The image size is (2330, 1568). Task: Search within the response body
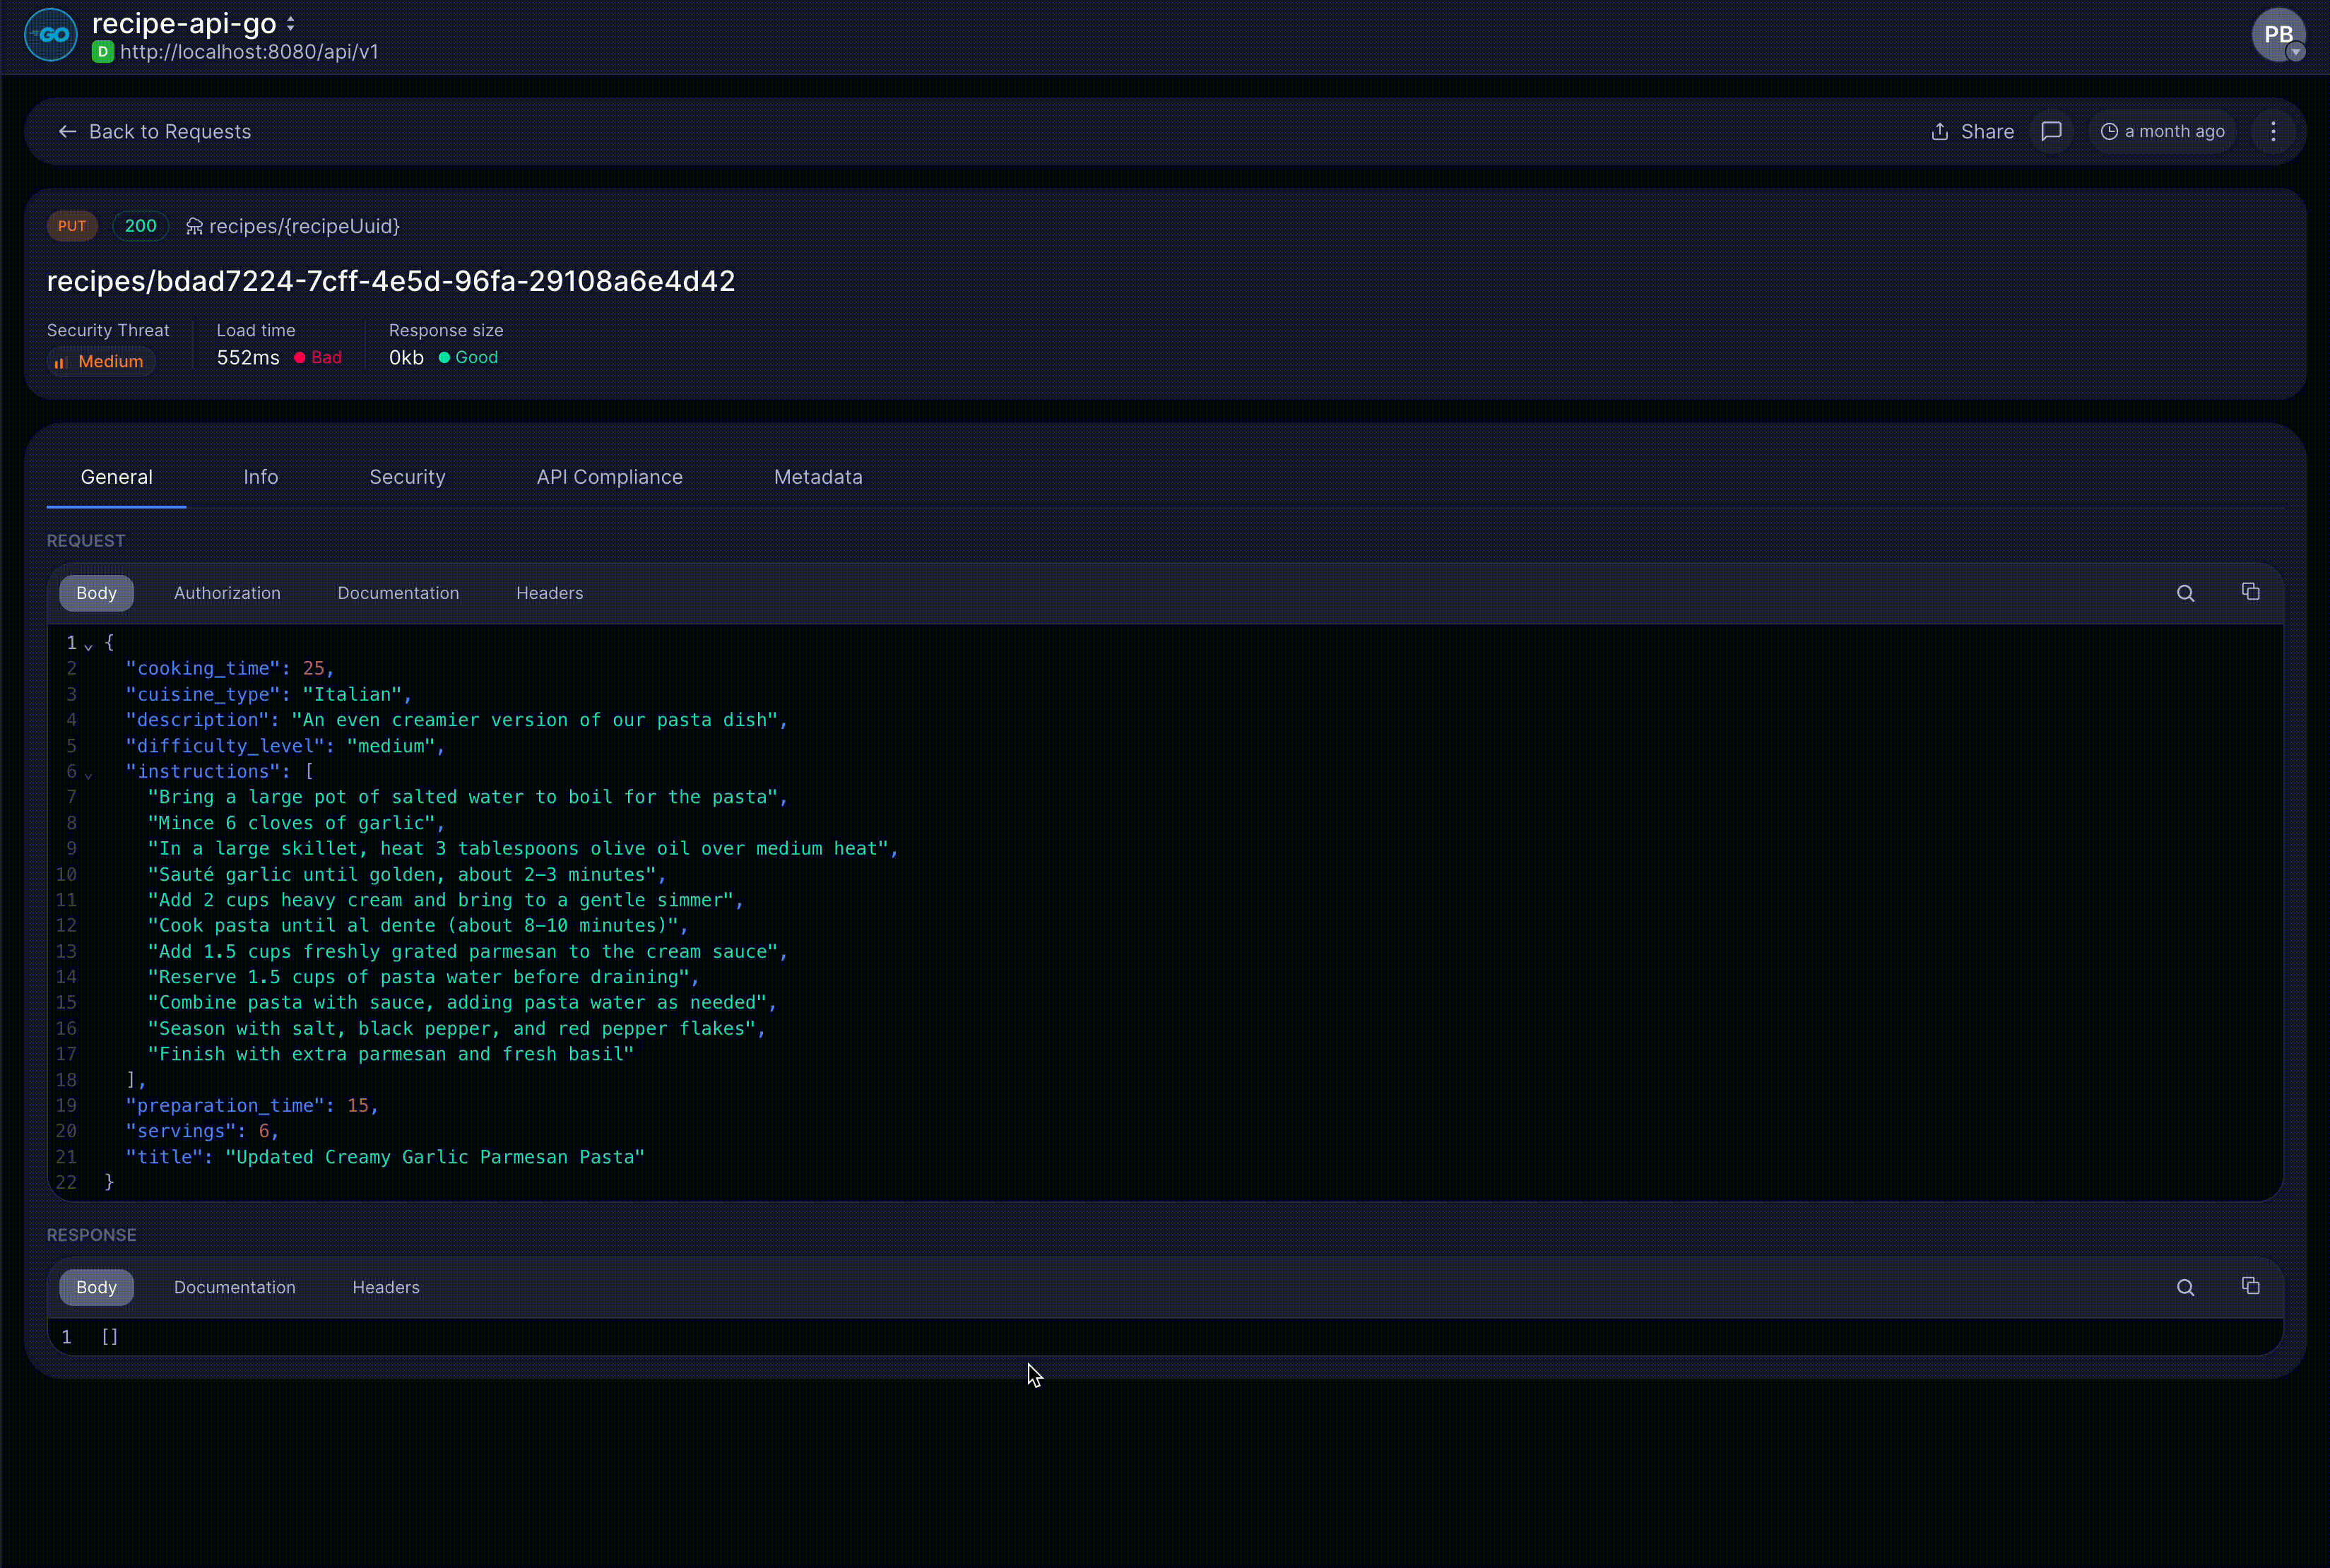(2185, 1287)
